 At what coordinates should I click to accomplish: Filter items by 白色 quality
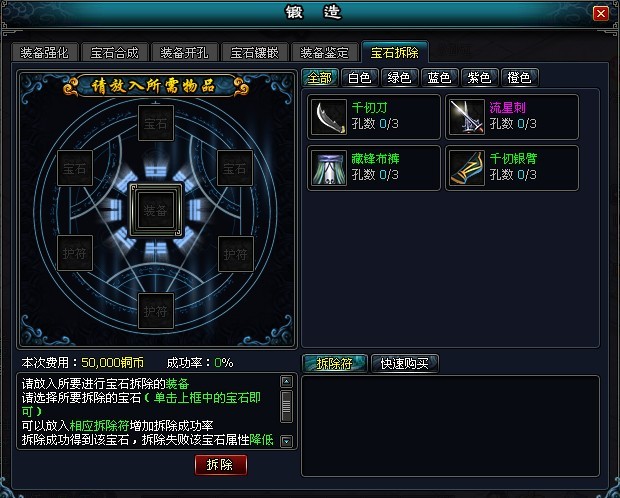pyautogui.click(x=359, y=78)
